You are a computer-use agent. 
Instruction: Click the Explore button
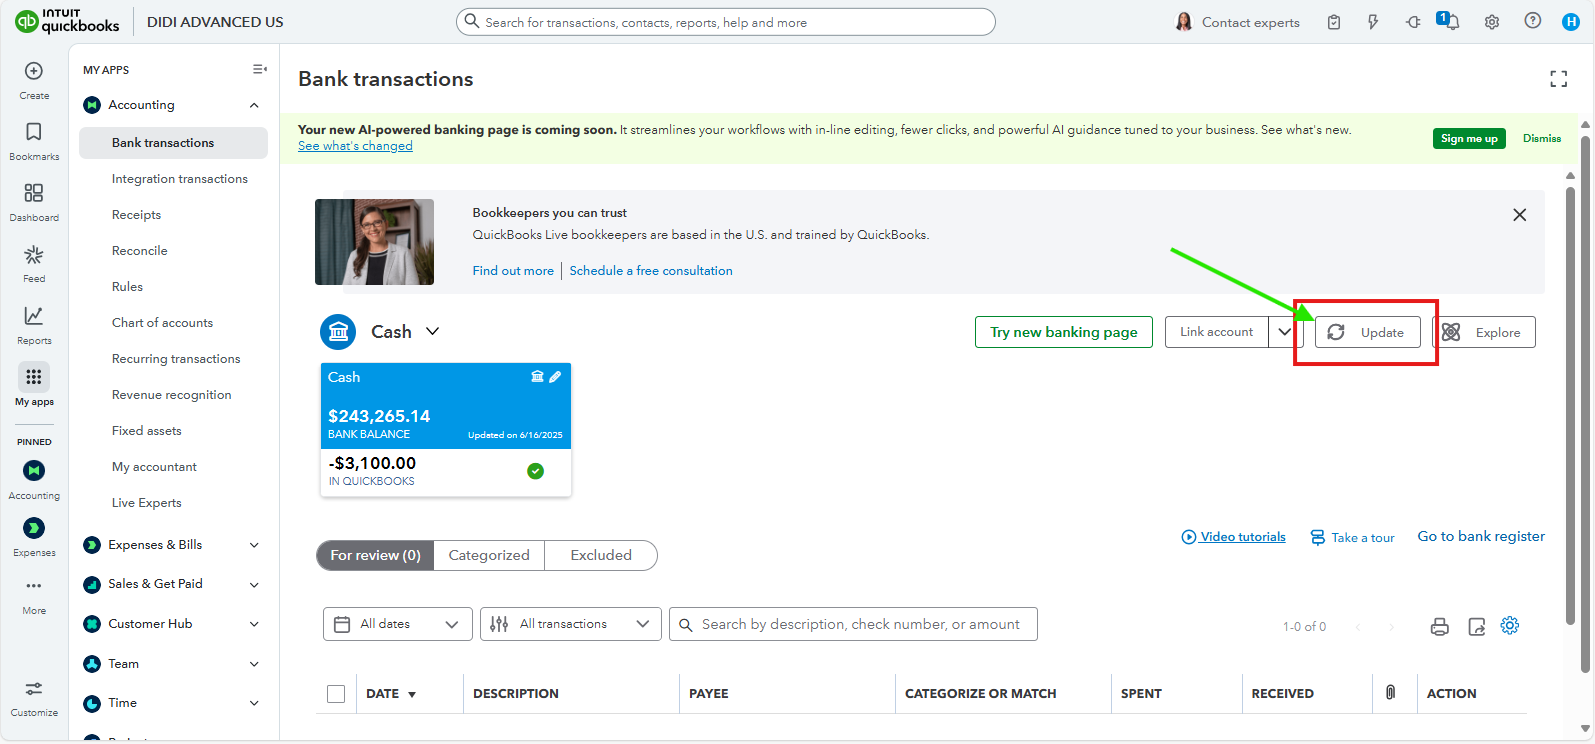(1484, 332)
